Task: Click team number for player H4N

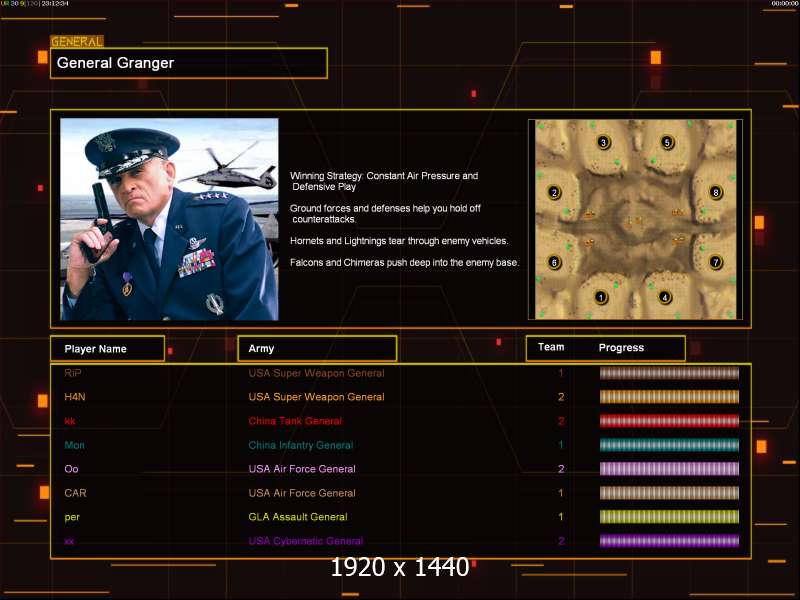Action: 561,397
